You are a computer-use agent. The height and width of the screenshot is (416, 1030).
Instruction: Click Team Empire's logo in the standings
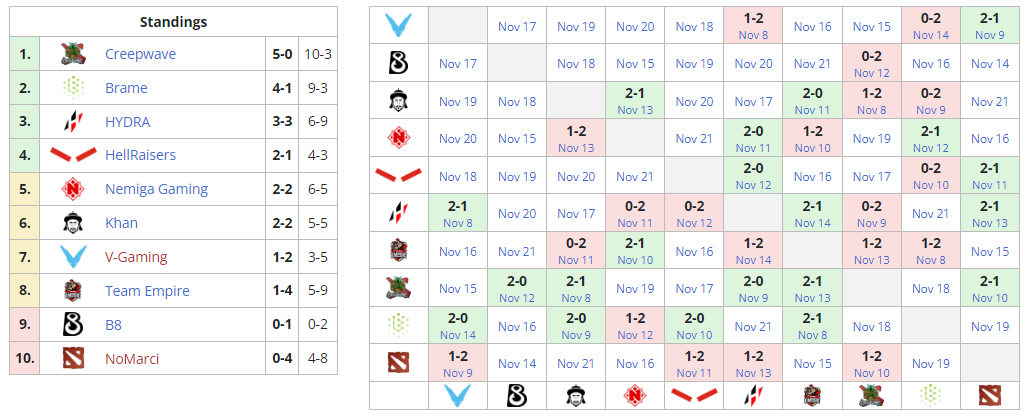point(73,291)
